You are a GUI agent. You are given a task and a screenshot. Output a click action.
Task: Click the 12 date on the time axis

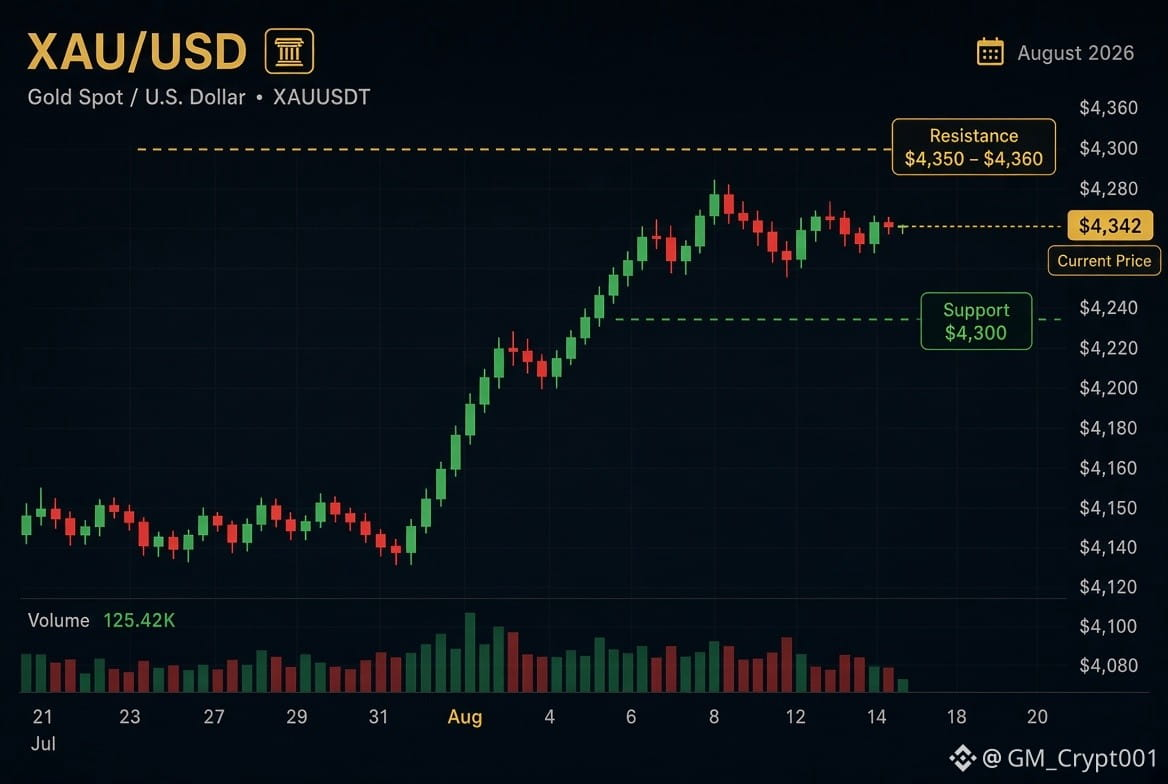coord(796,717)
